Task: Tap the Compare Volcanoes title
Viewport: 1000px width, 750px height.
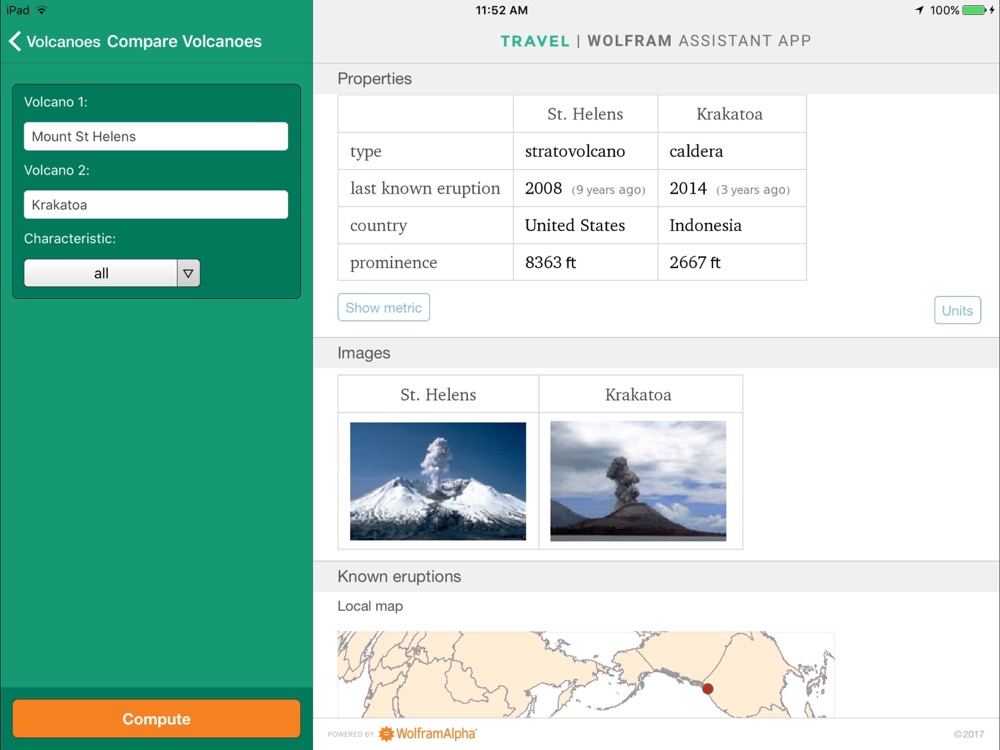Action: click(184, 41)
